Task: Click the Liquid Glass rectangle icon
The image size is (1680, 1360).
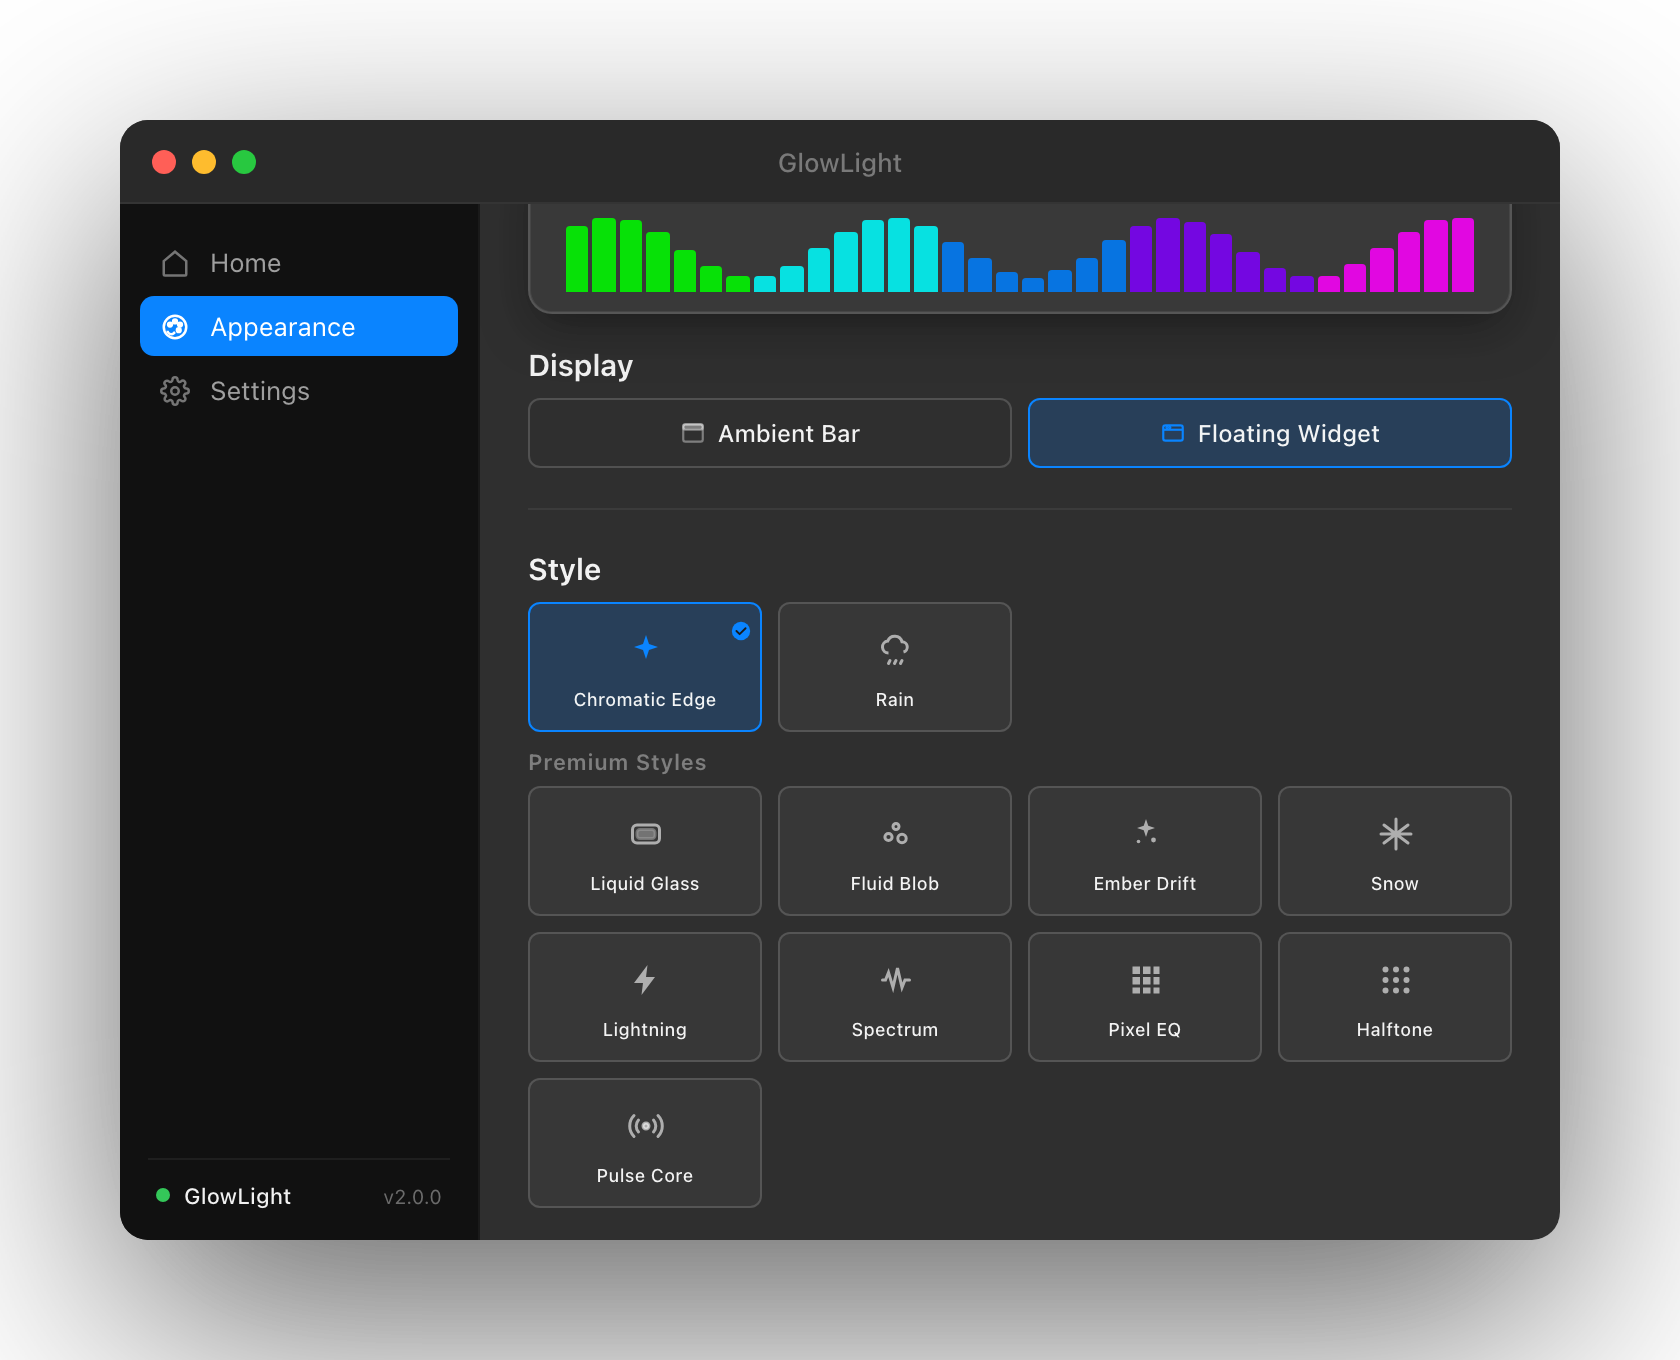Action: 646,834
